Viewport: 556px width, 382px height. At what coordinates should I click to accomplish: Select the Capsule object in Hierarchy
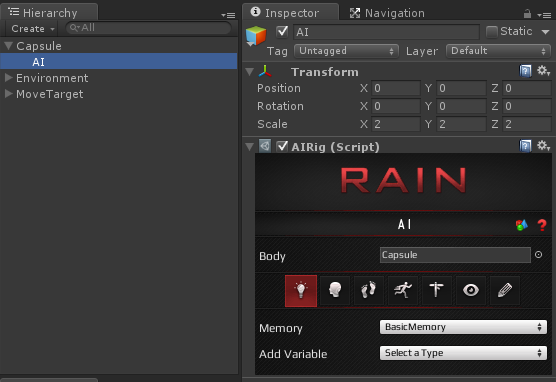tap(119, 46)
